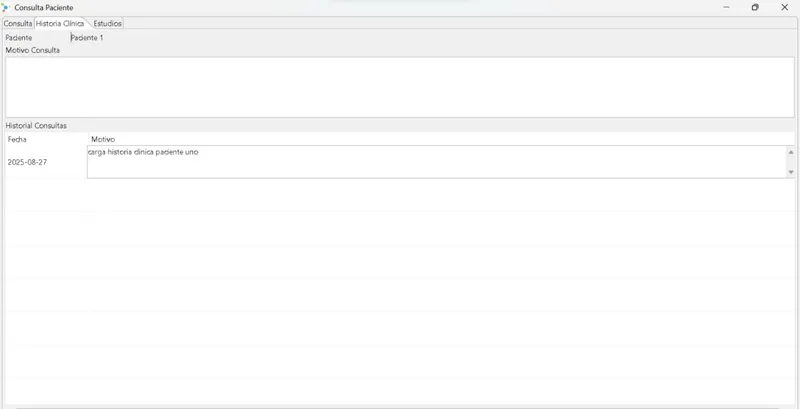This screenshot has width=800, height=409.
Task: Close the Consulta Paciente window
Action: (785, 7)
